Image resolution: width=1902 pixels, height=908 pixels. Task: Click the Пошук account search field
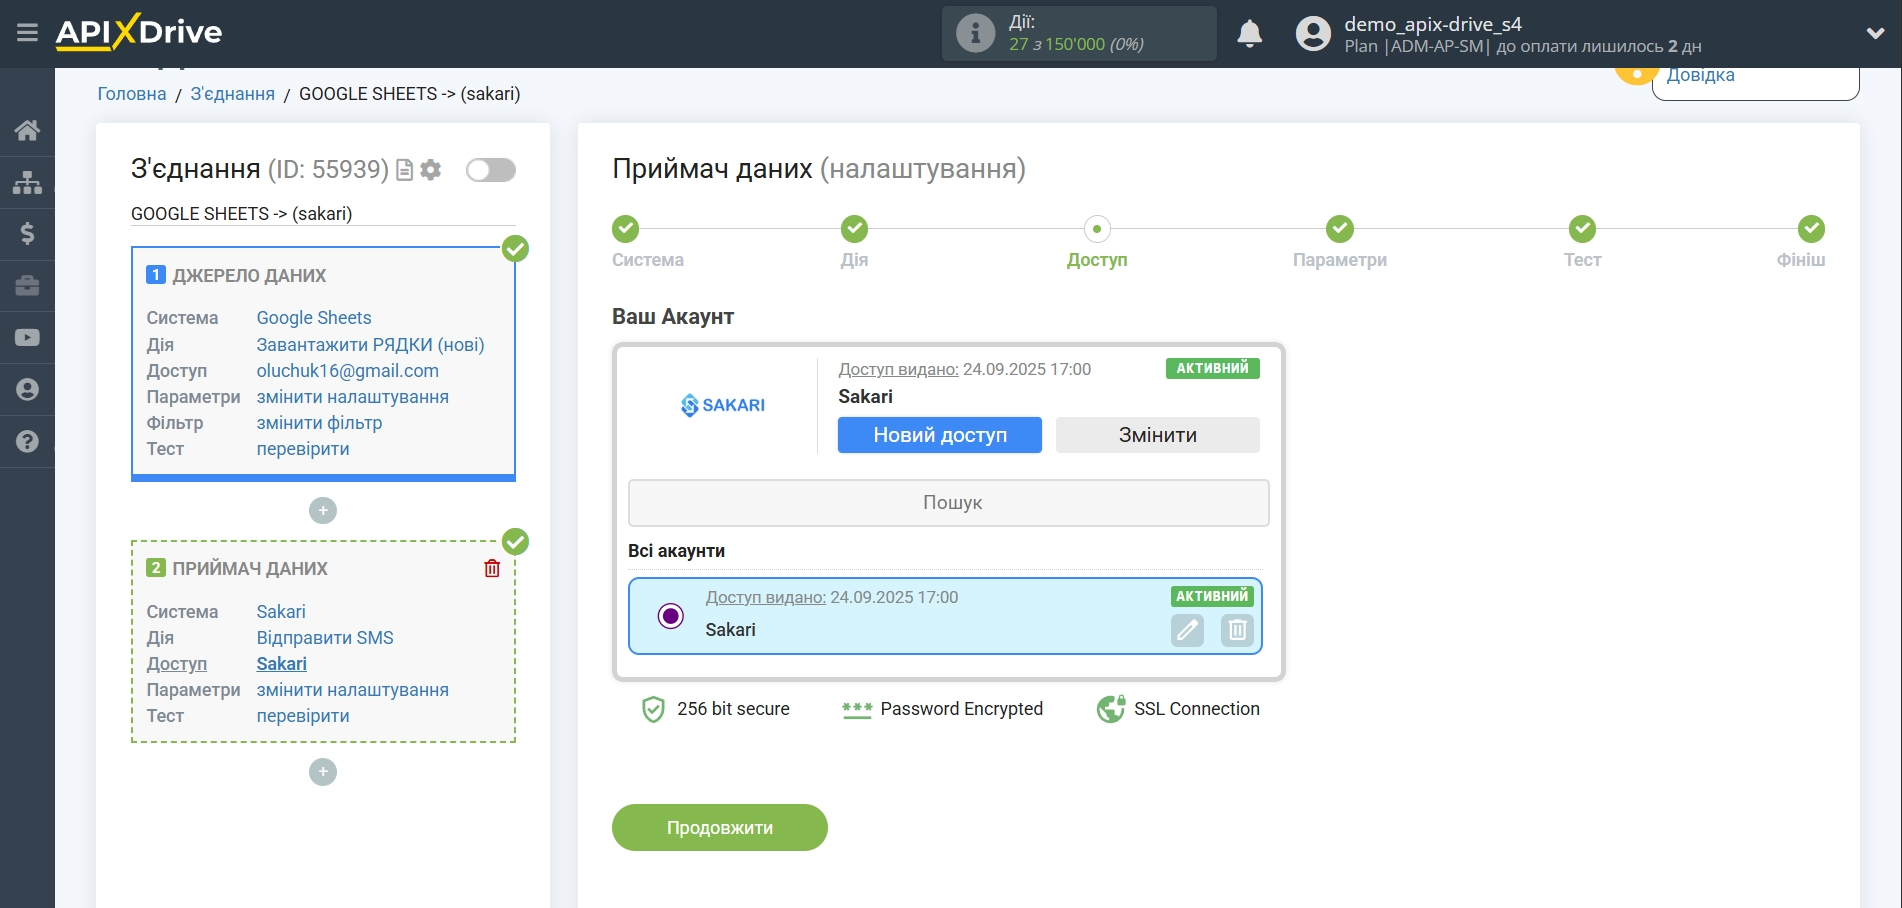click(948, 503)
